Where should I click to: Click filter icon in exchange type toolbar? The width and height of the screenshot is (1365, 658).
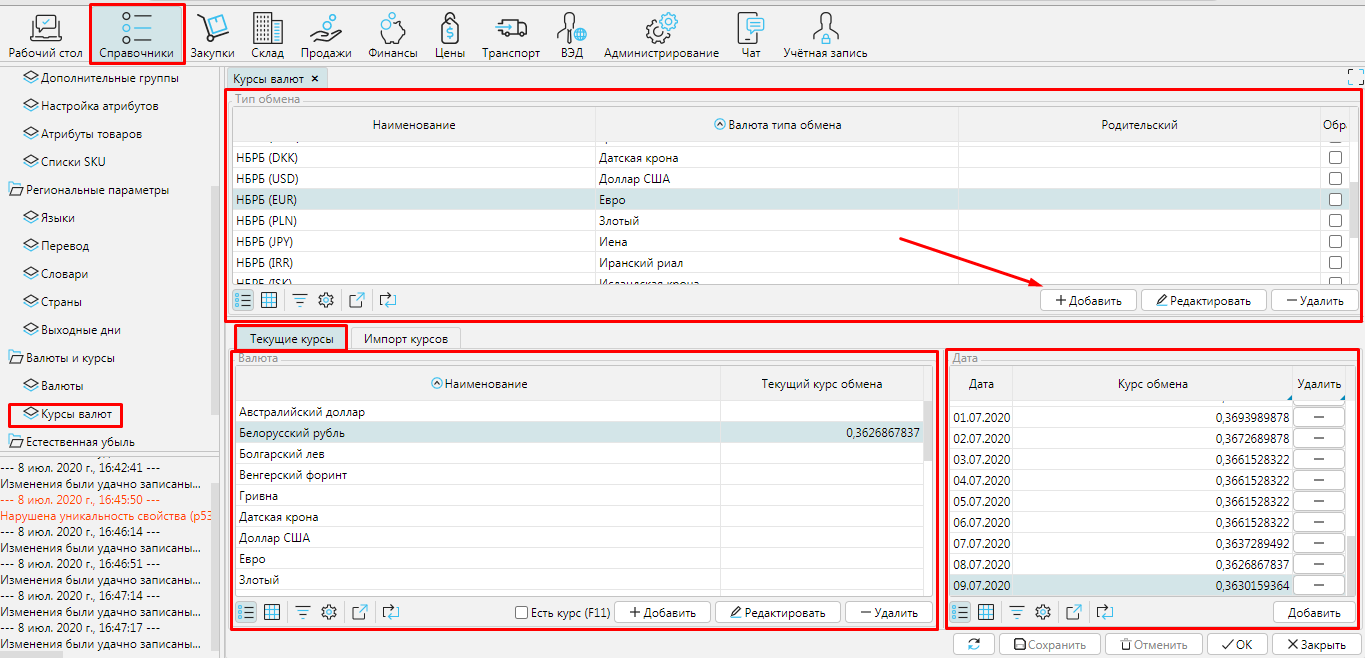click(x=299, y=300)
